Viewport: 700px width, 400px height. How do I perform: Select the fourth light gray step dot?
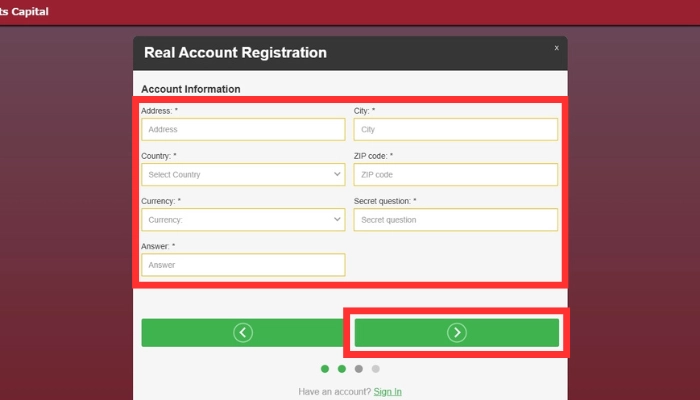tap(376, 369)
